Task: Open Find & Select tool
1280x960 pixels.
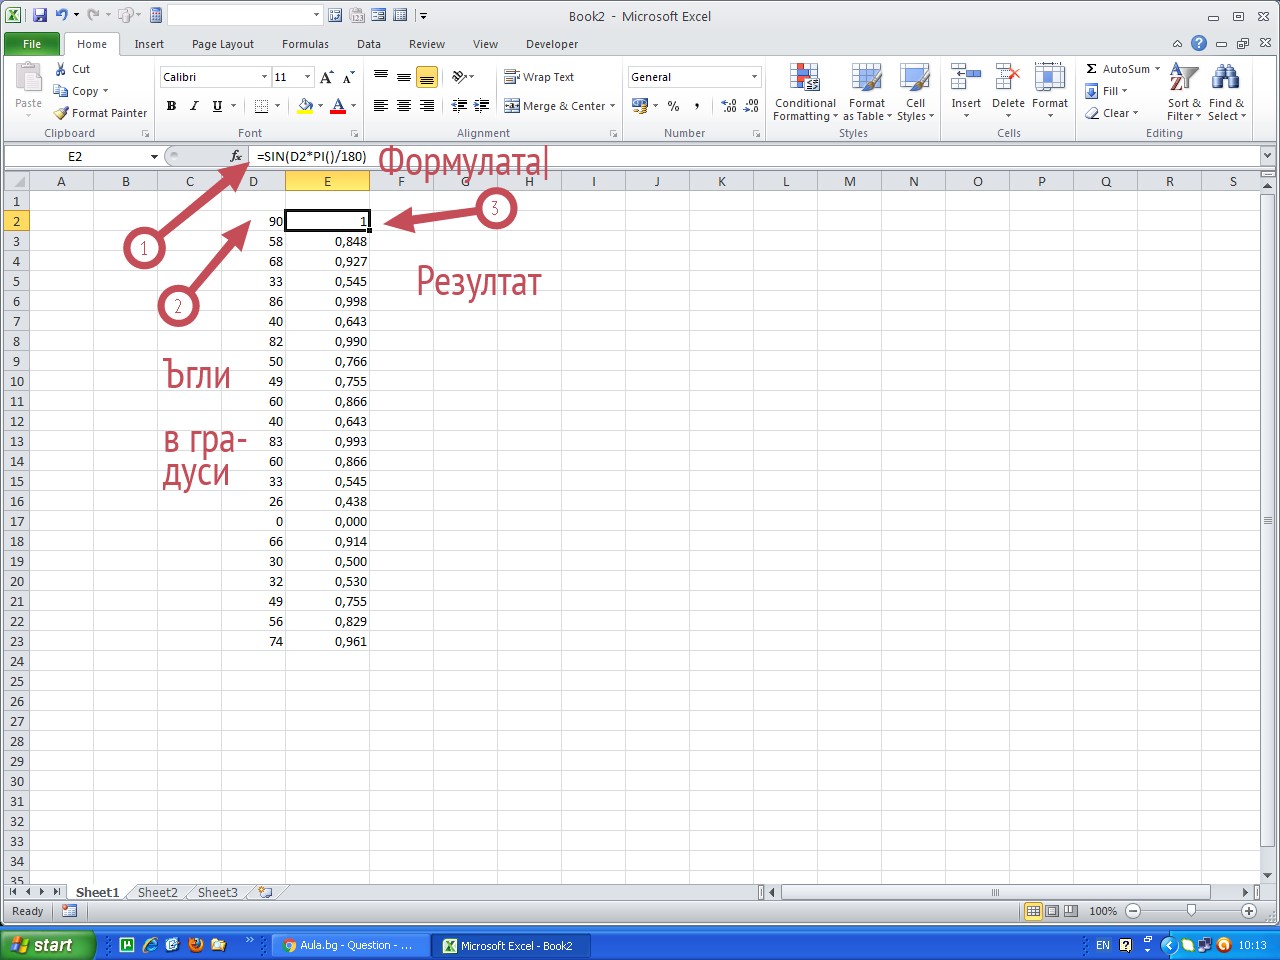Action: pos(1225,79)
